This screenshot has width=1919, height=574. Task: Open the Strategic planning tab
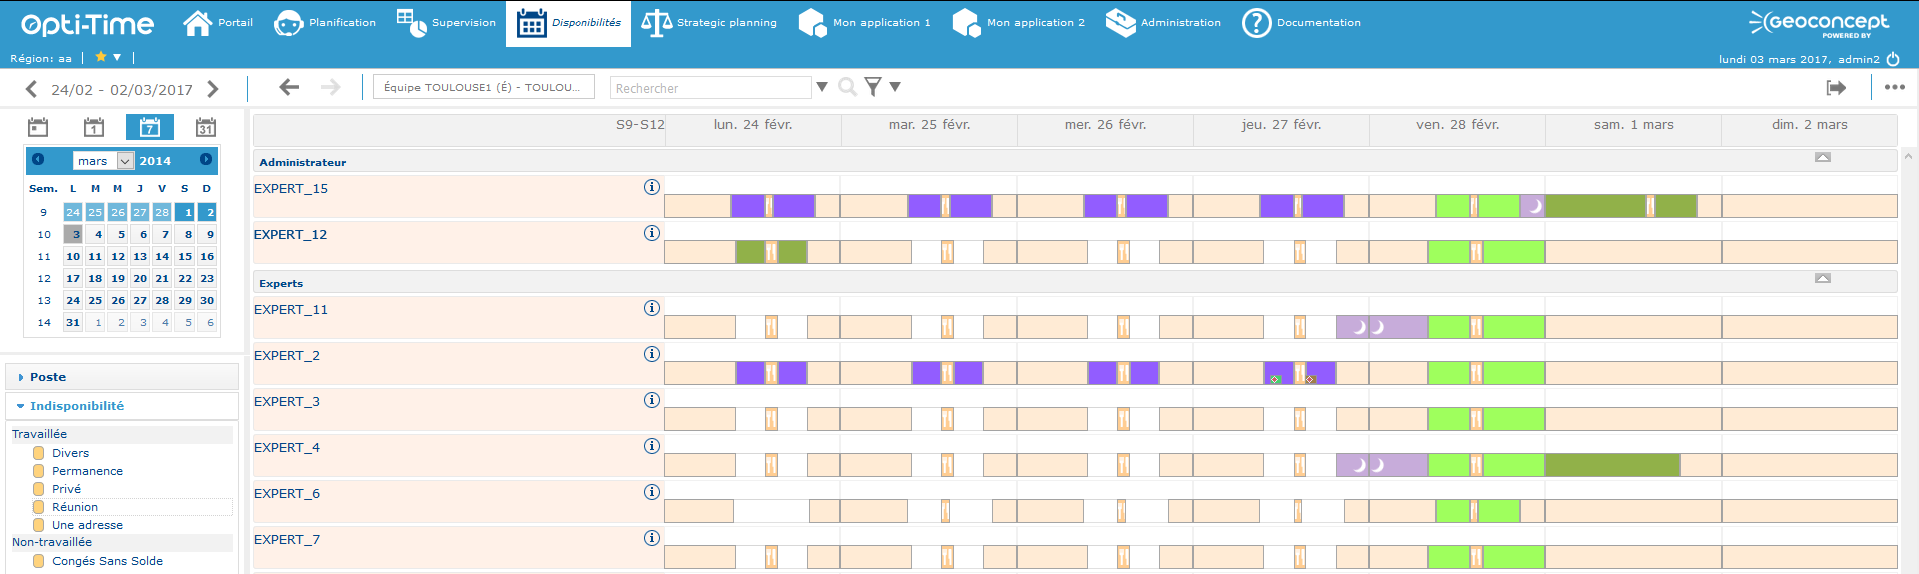(709, 23)
